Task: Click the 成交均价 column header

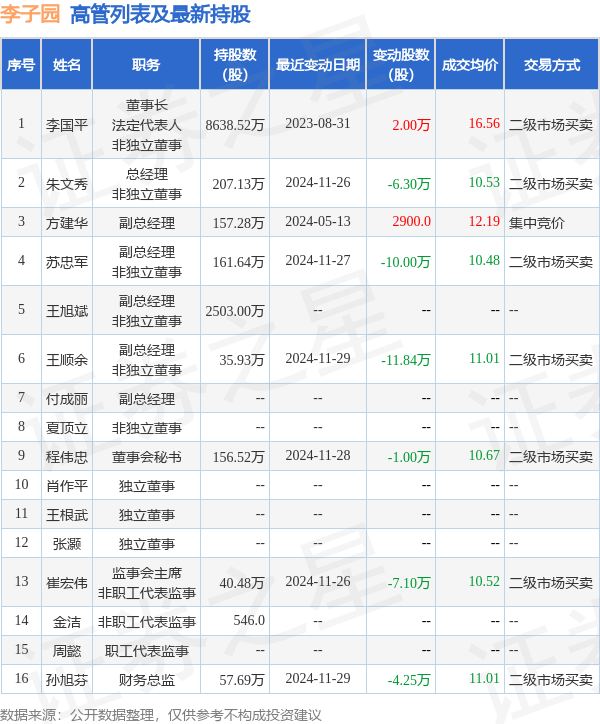Action: tap(470, 65)
